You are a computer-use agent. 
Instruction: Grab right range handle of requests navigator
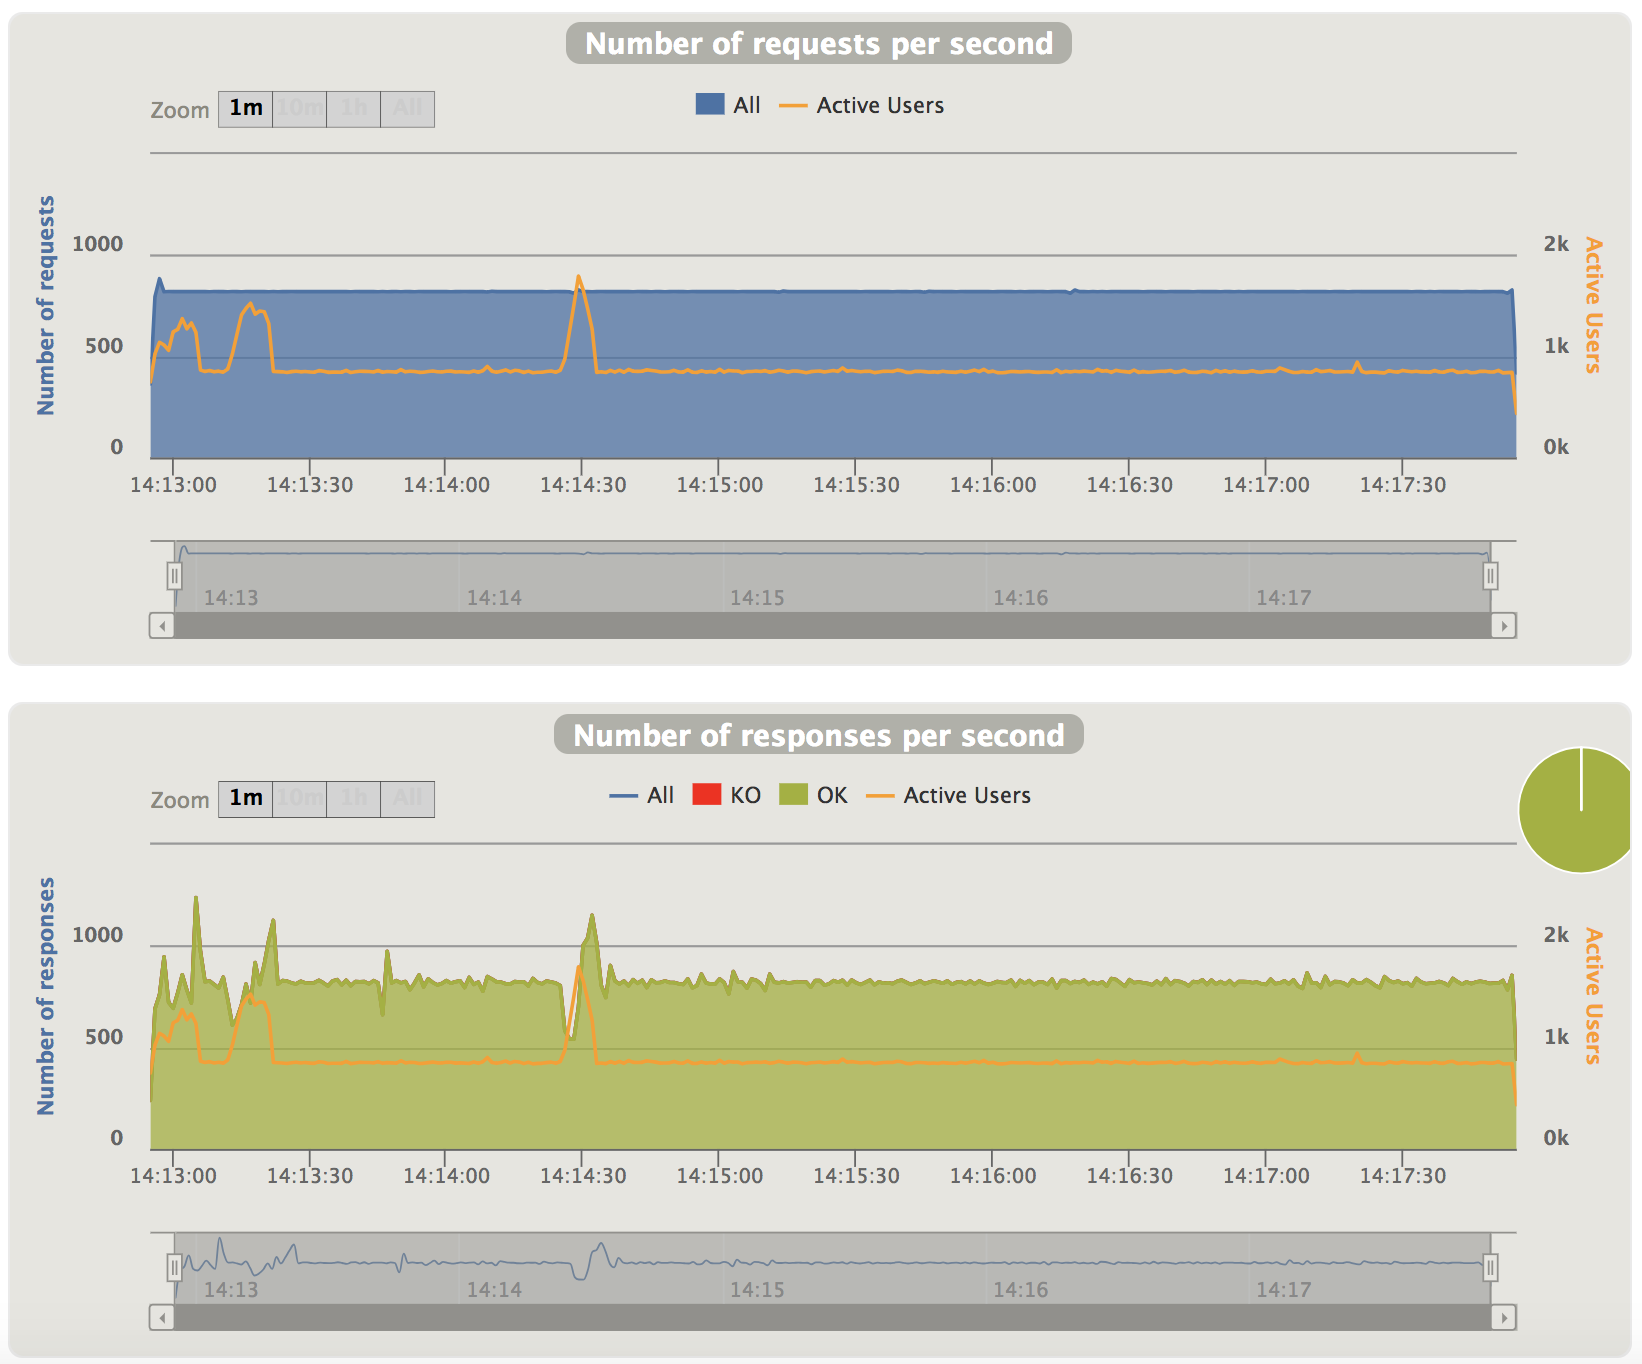pyautogui.click(x=1490, y=576)
